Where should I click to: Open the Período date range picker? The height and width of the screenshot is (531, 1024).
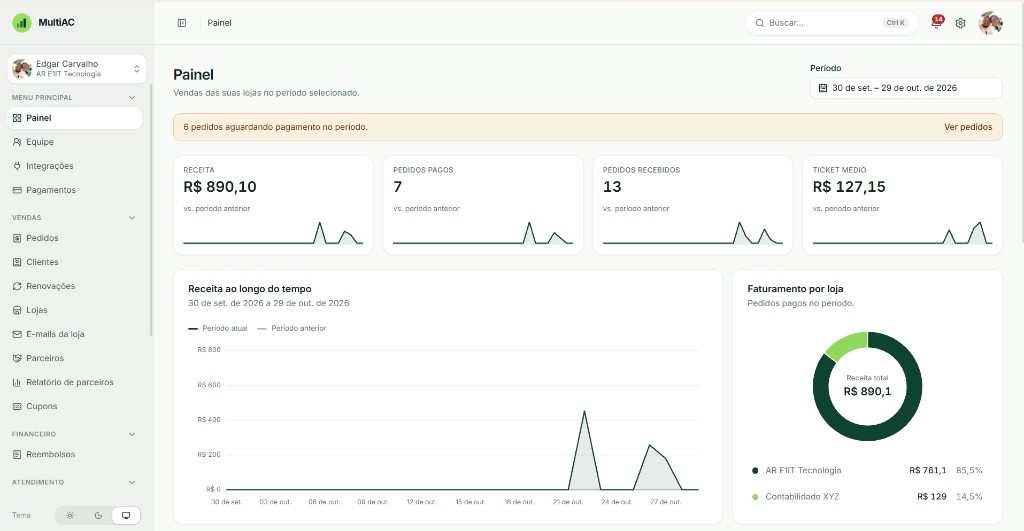tap(906, 88)
